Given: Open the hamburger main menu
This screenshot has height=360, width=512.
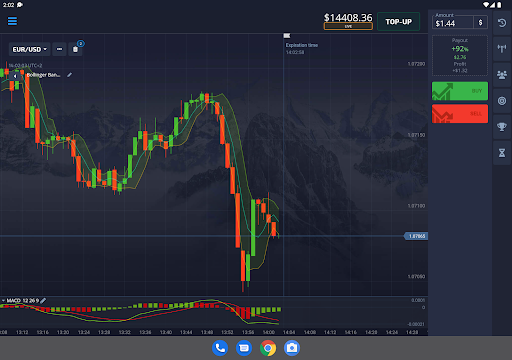Looking at the screenshot, I should [x=12, y=21].
